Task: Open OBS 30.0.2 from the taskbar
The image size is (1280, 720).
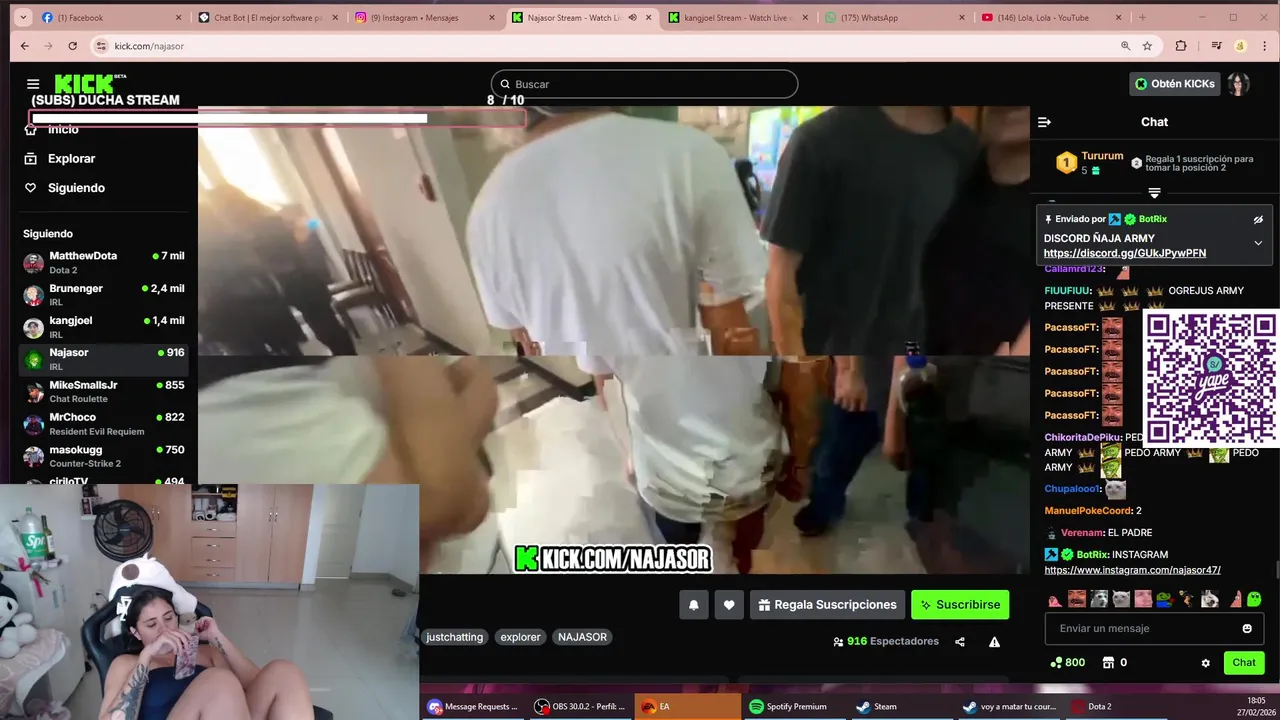Action: click(x=579, y=706)
